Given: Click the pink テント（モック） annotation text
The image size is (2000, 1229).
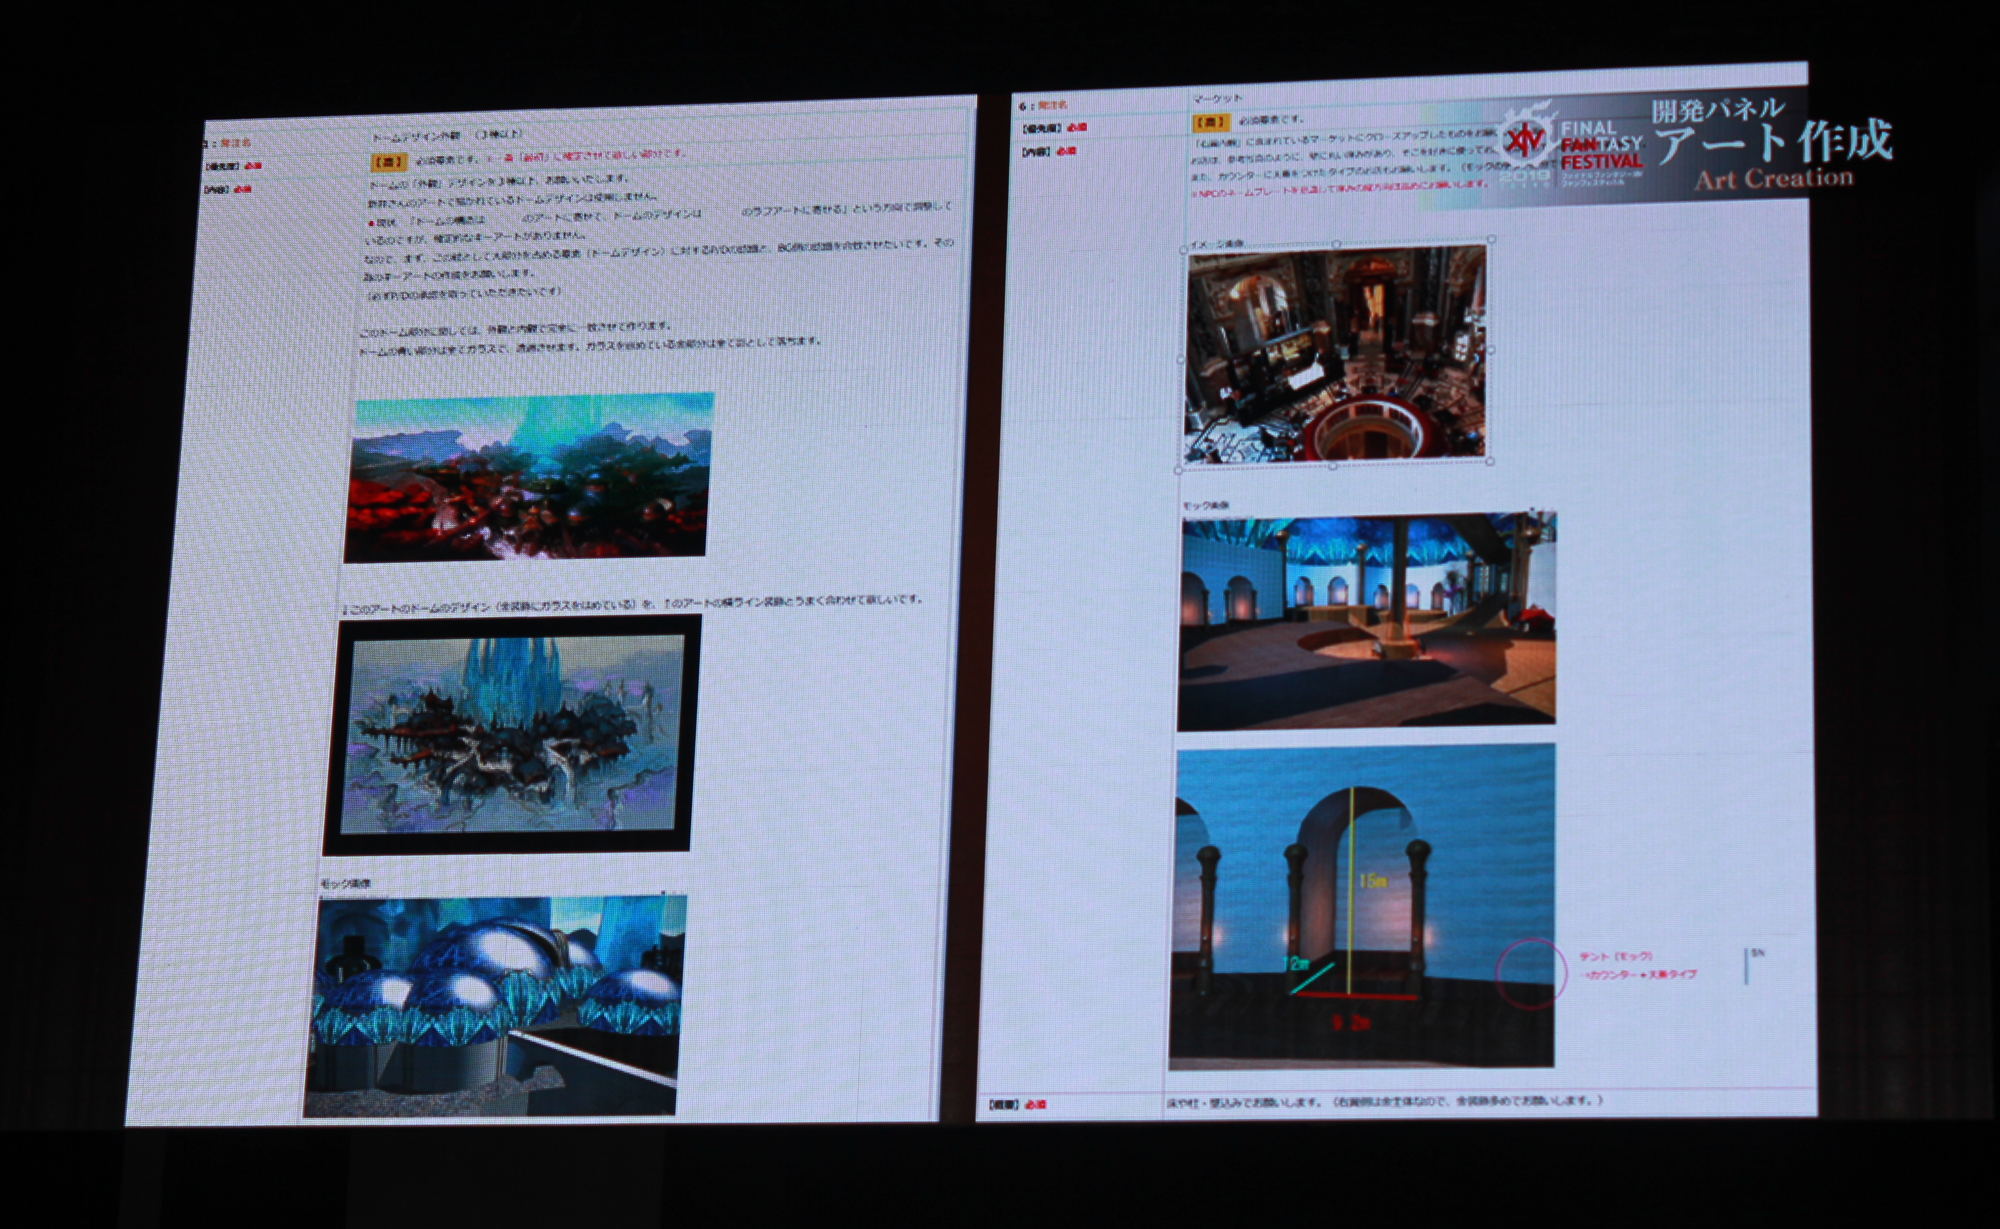Looking at the screenshot, I should (1616, 956).
